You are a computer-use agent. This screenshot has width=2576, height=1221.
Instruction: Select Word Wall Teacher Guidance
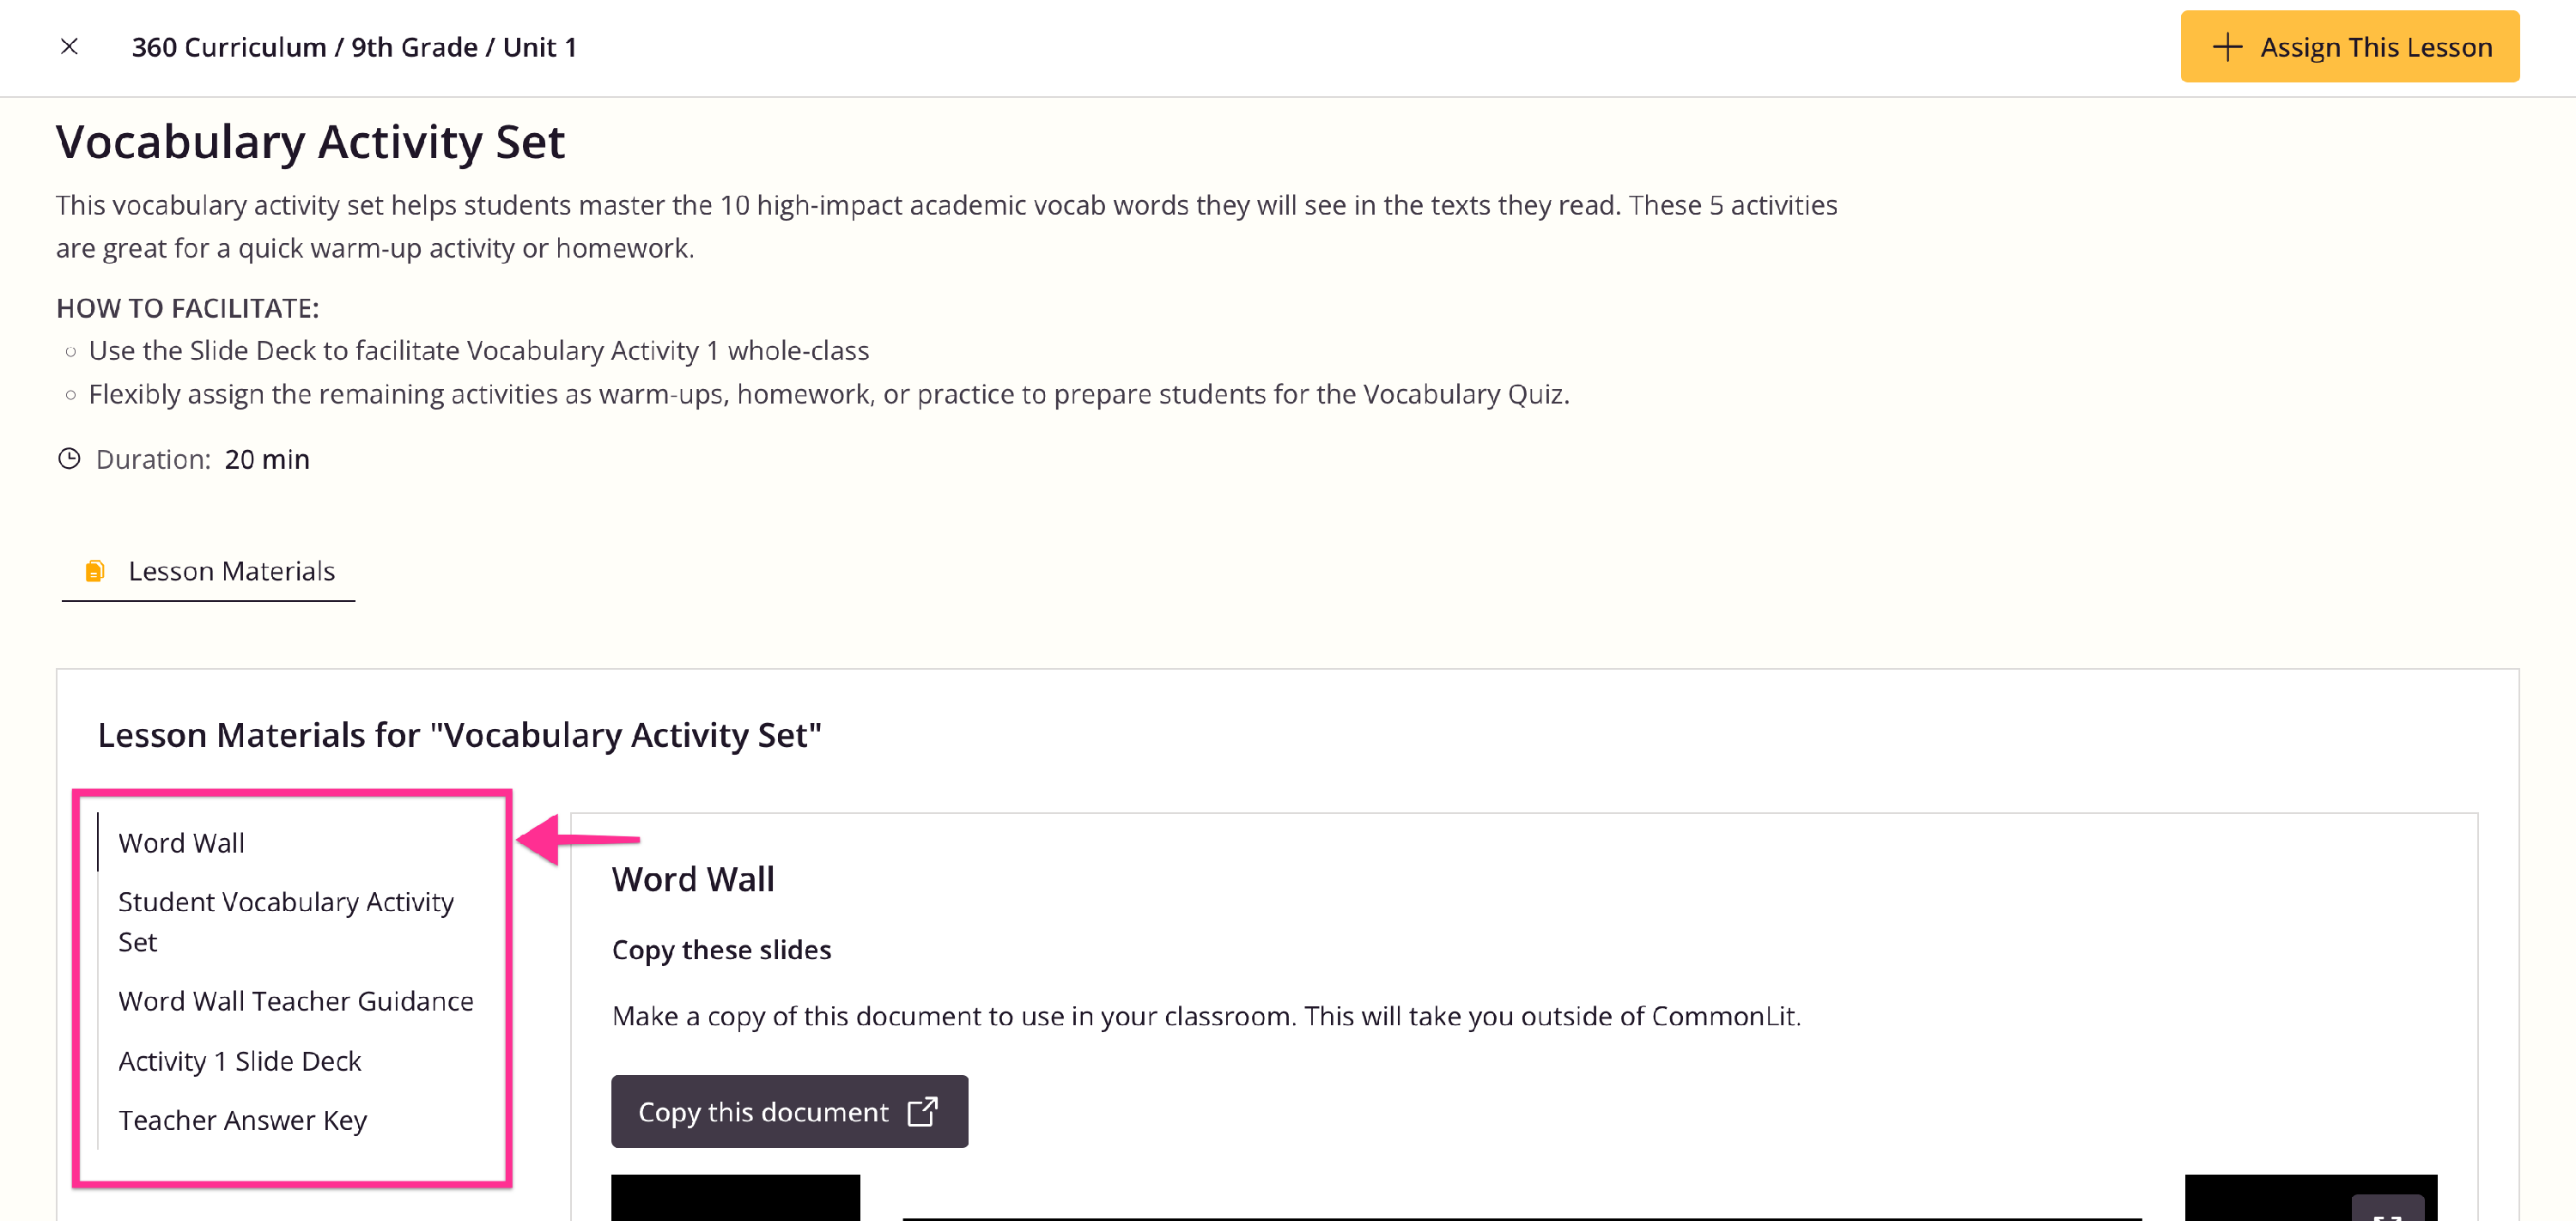(295, 1001)
